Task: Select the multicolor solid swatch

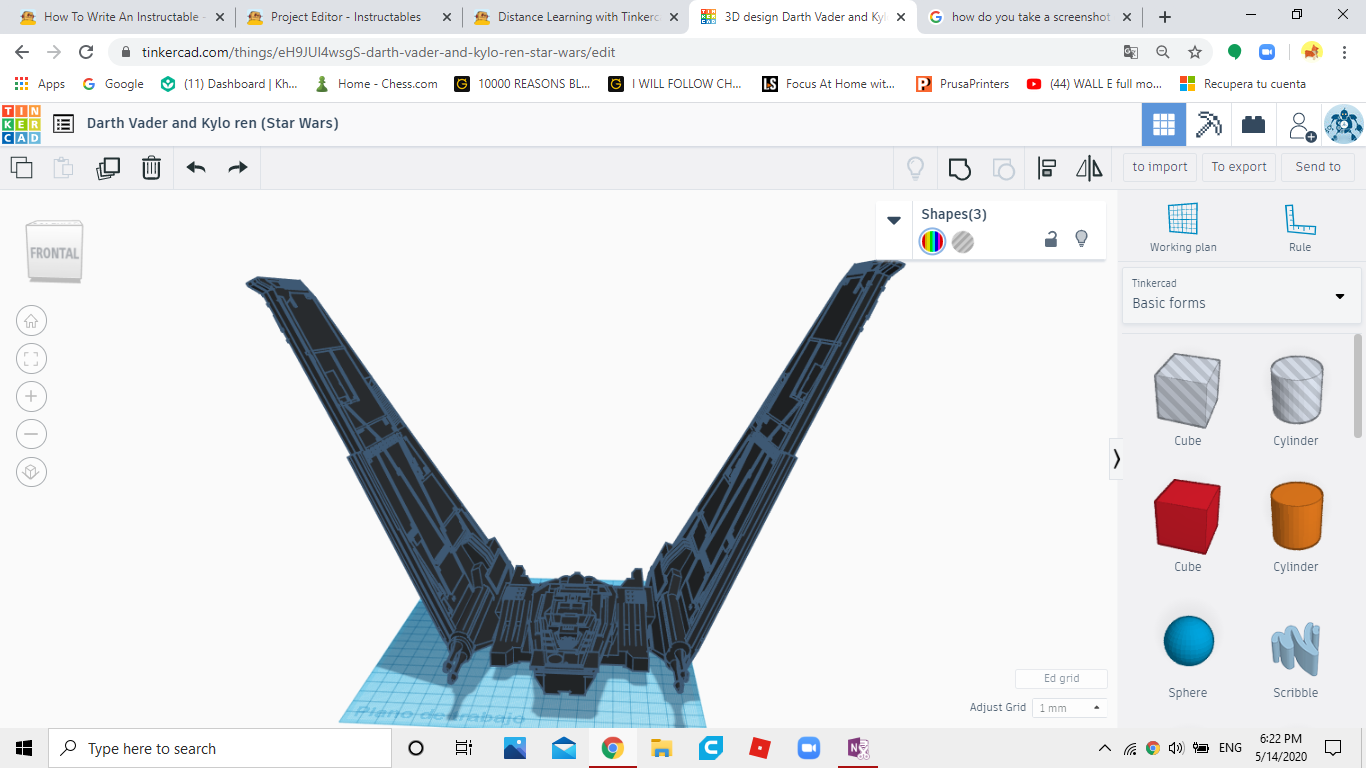Action: pos(932,241)
